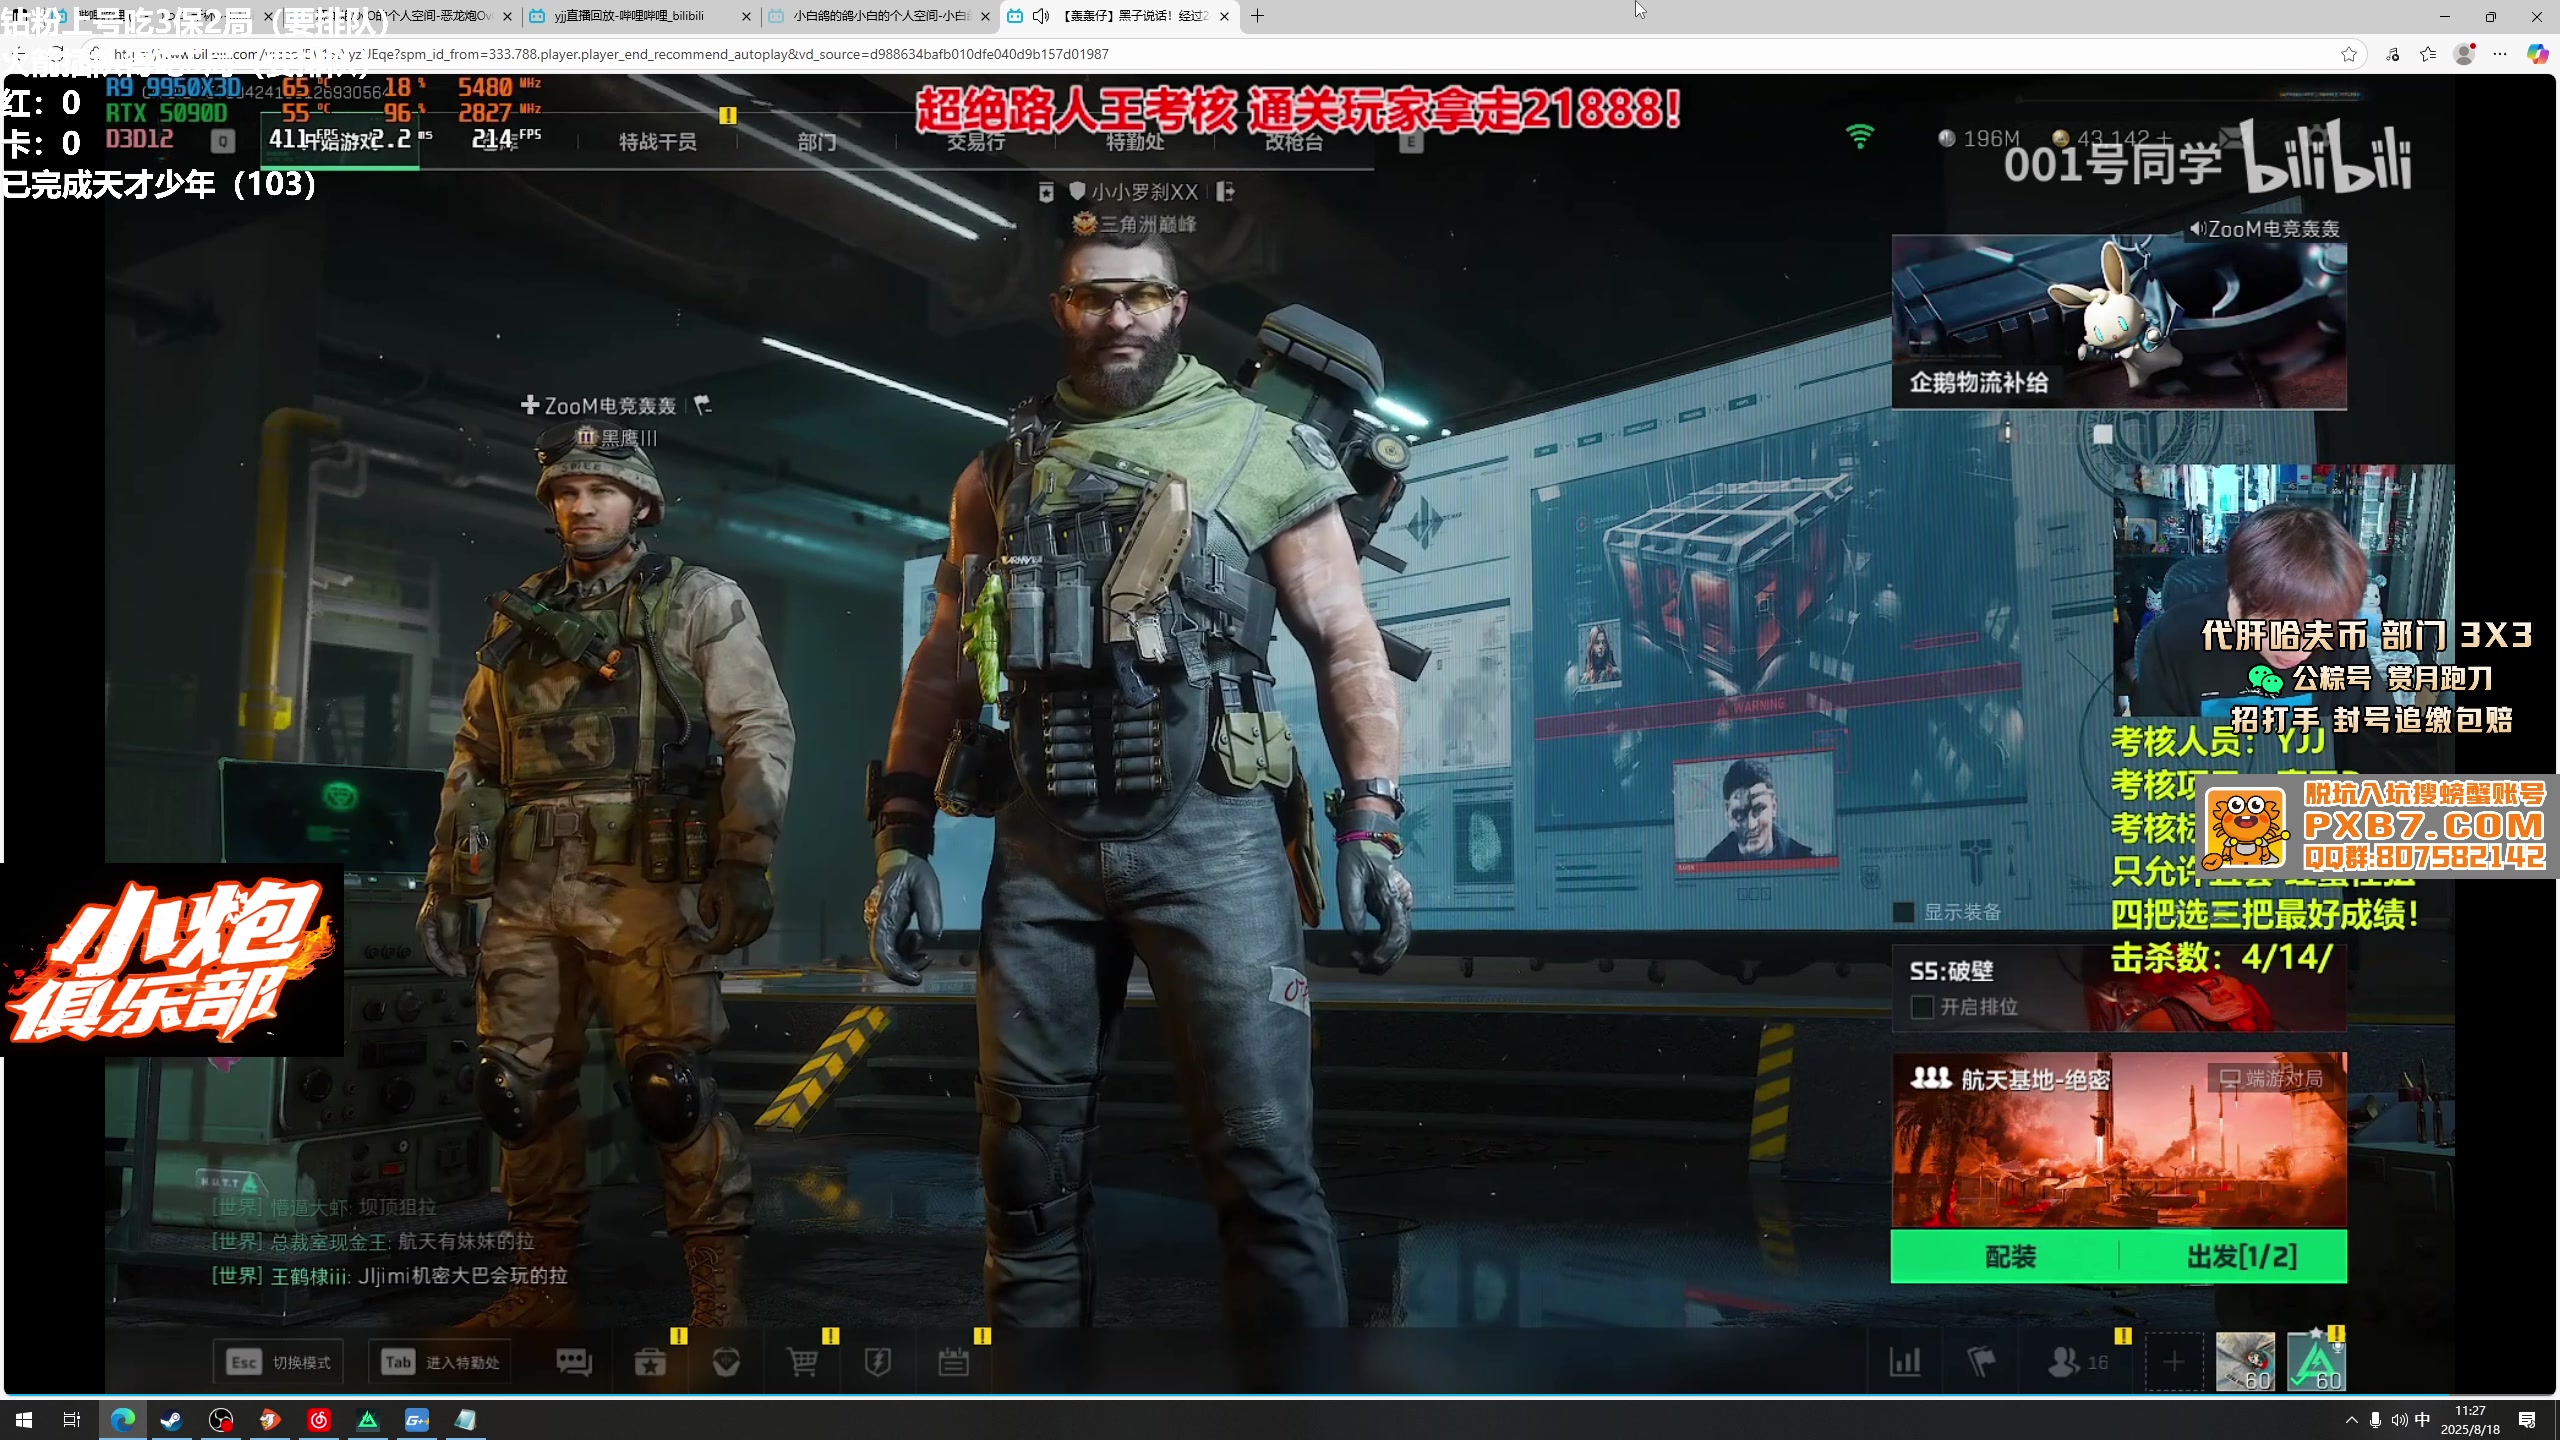Image resolution: width=2560 pixels, height=1440 pixels.
Task: Click the leave-team icon beside 小小罗刹XX
Action: tap(1226, 192)
